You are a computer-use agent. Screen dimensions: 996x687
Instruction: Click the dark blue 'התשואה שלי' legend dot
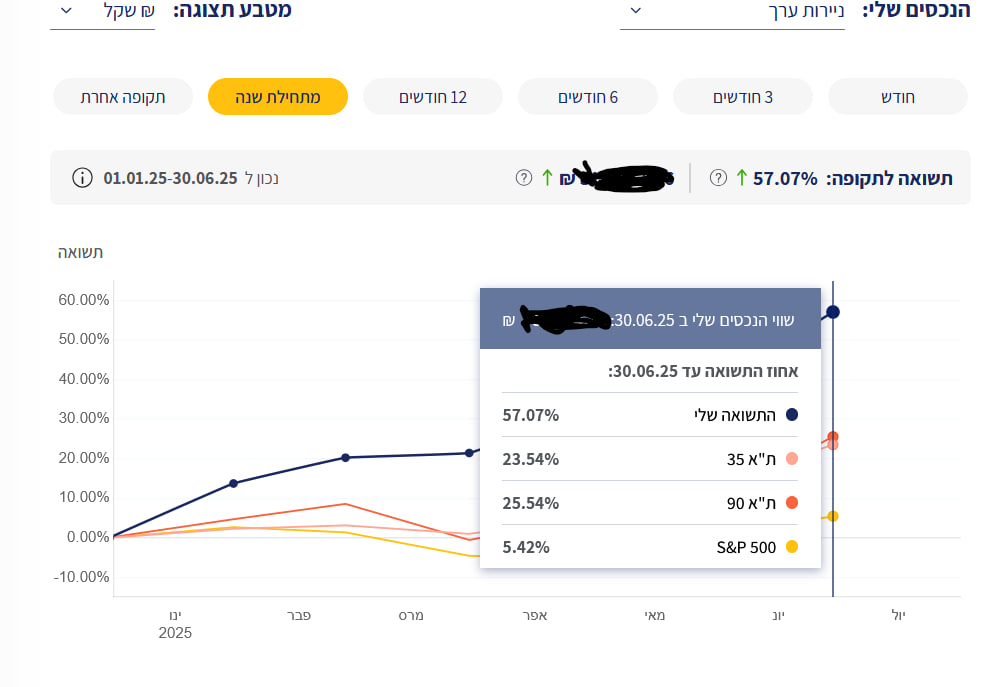[792, 415]
